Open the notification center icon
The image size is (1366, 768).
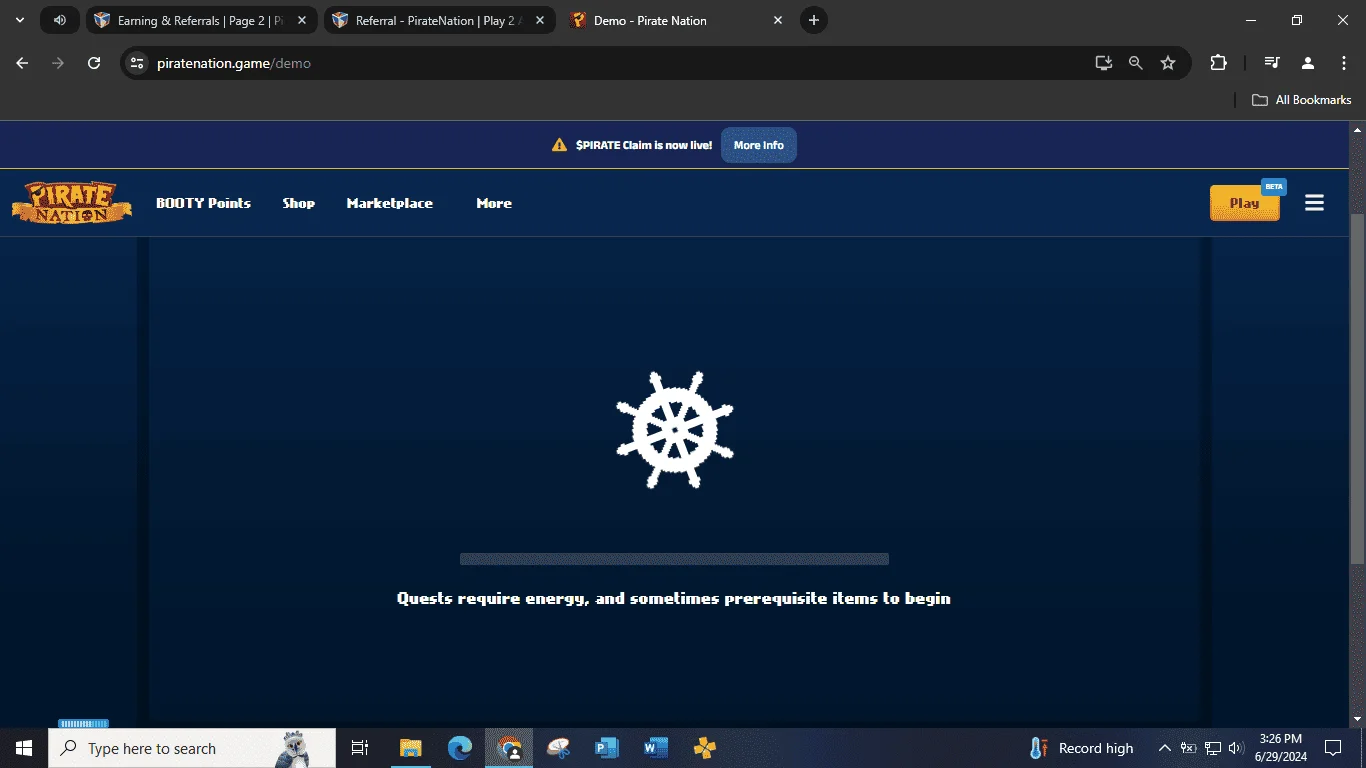pos(1333,748)
